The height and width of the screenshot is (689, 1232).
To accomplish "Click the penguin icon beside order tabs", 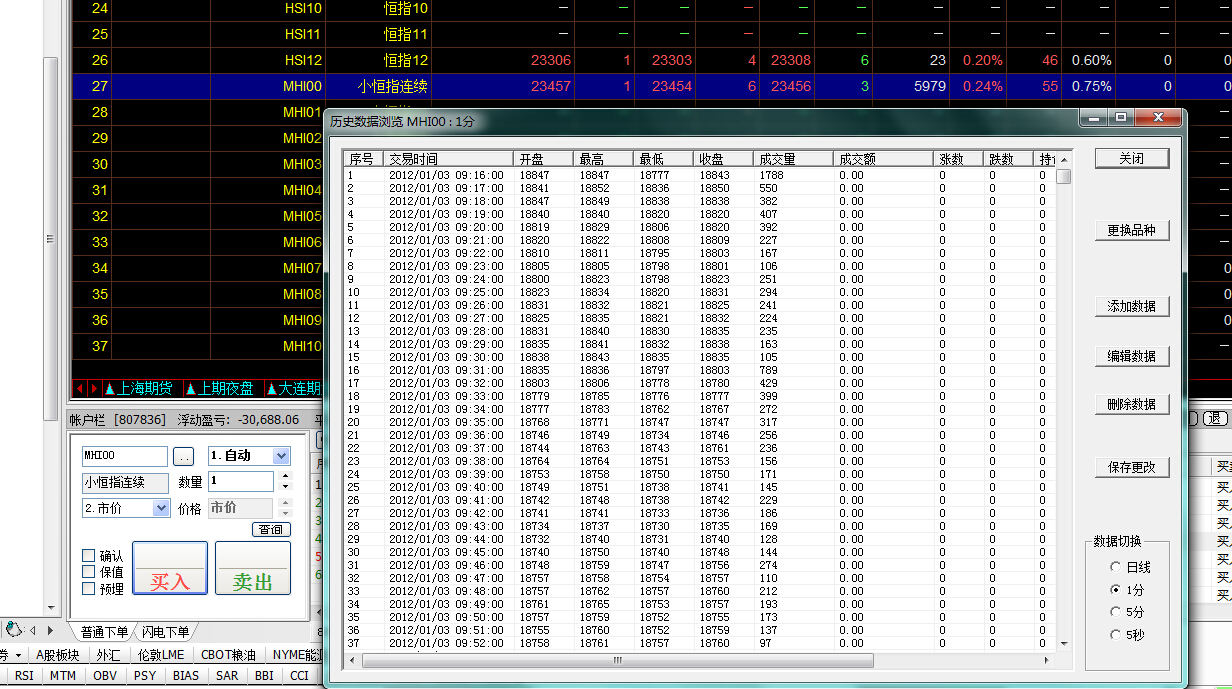I will pos(14,630).
